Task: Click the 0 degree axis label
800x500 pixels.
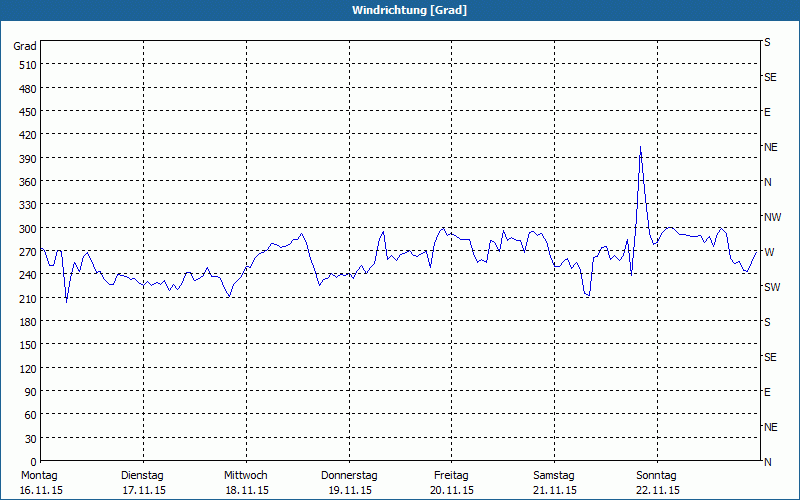Action: [x=34, y=462]
